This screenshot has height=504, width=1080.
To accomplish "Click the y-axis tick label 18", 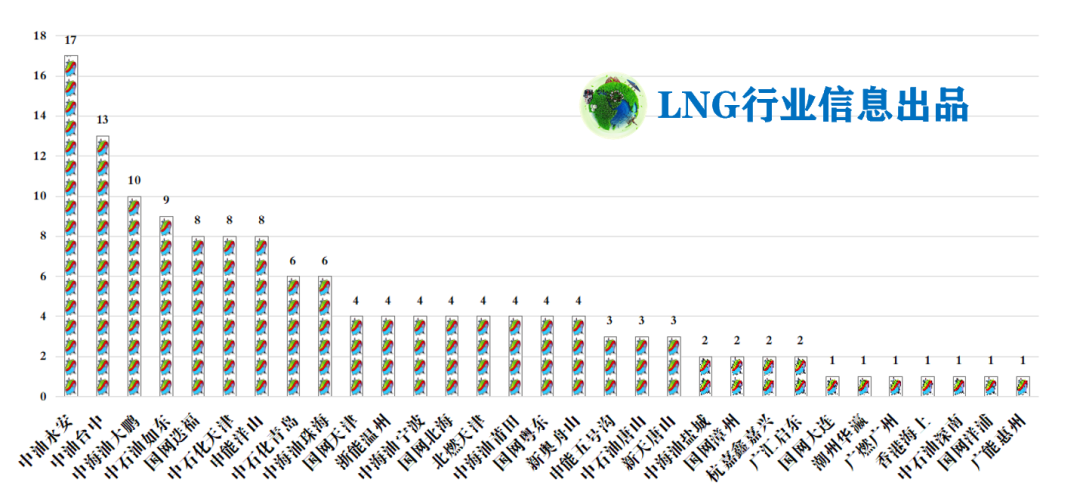I will tap(40, 35).
